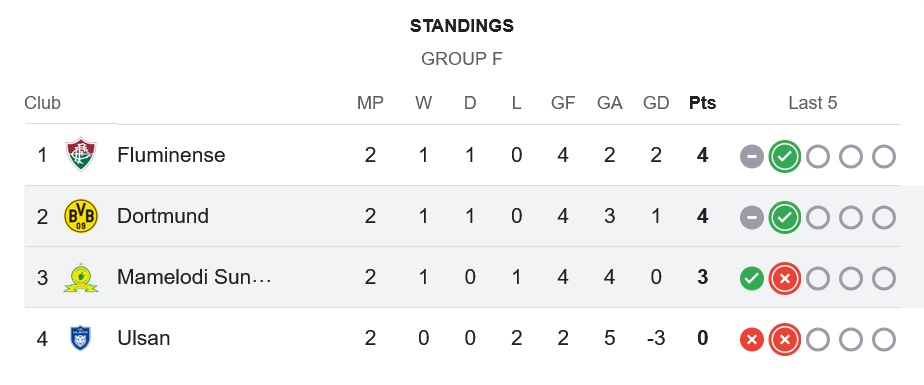Open Mamelodi Sundowns' latest loss icon
This screenshot has width=924, height=385.
point(785,279)
